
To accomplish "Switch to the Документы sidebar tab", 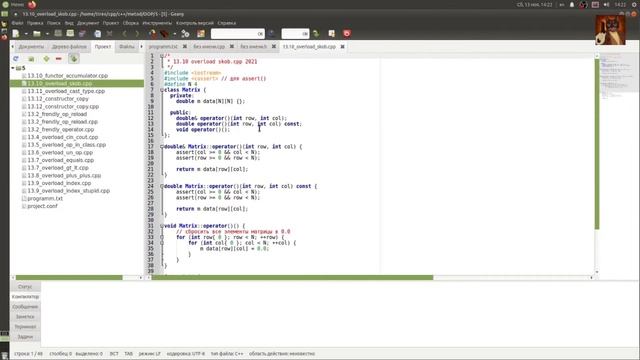I will tap(31, 47).
